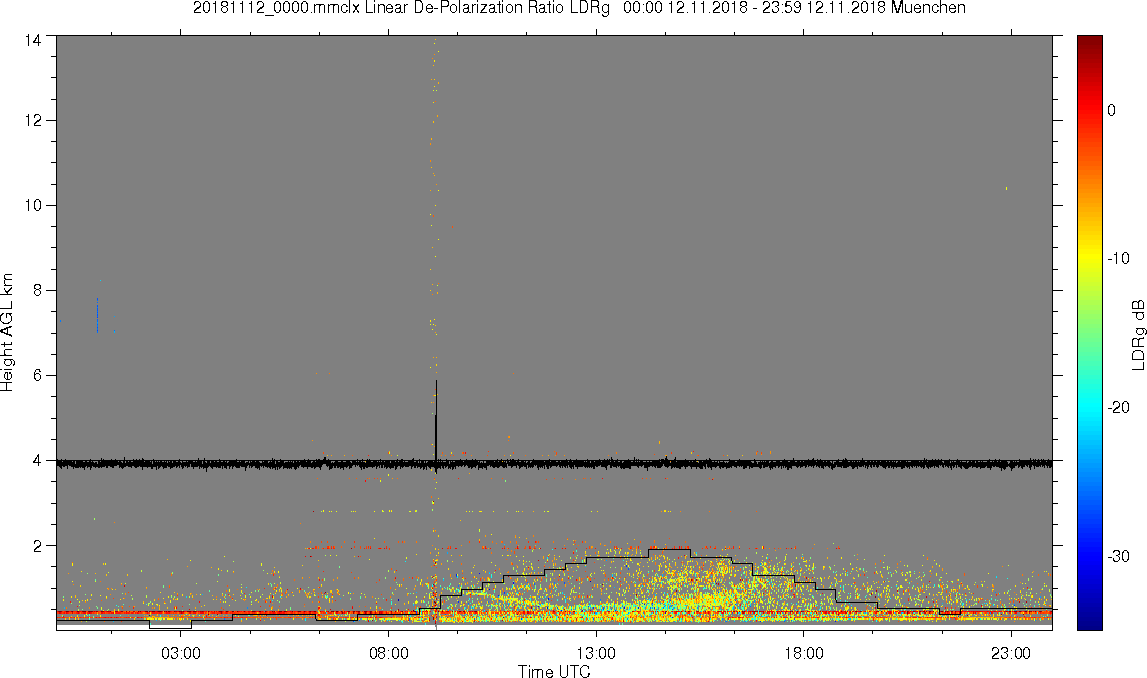Click the dark red top of the colorbar
Viewport: 1147px width, 678px height.
point(1089,42)
